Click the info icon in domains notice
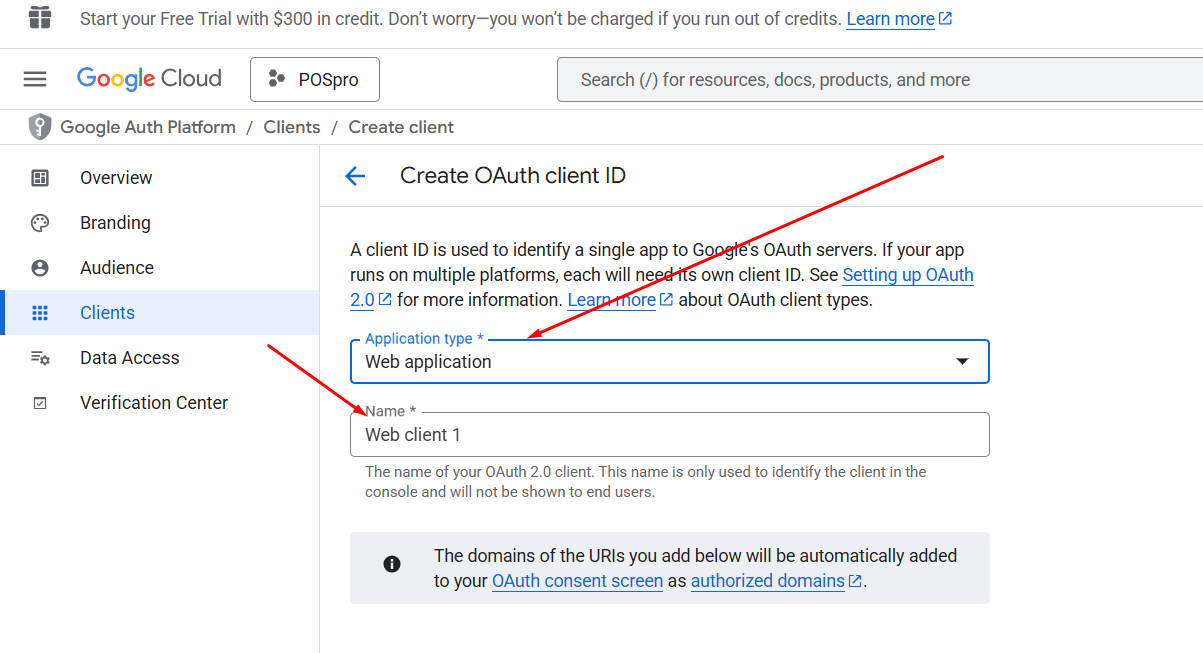The width and height of the screenshot is (1203, 653). click(x=392, y=564)
